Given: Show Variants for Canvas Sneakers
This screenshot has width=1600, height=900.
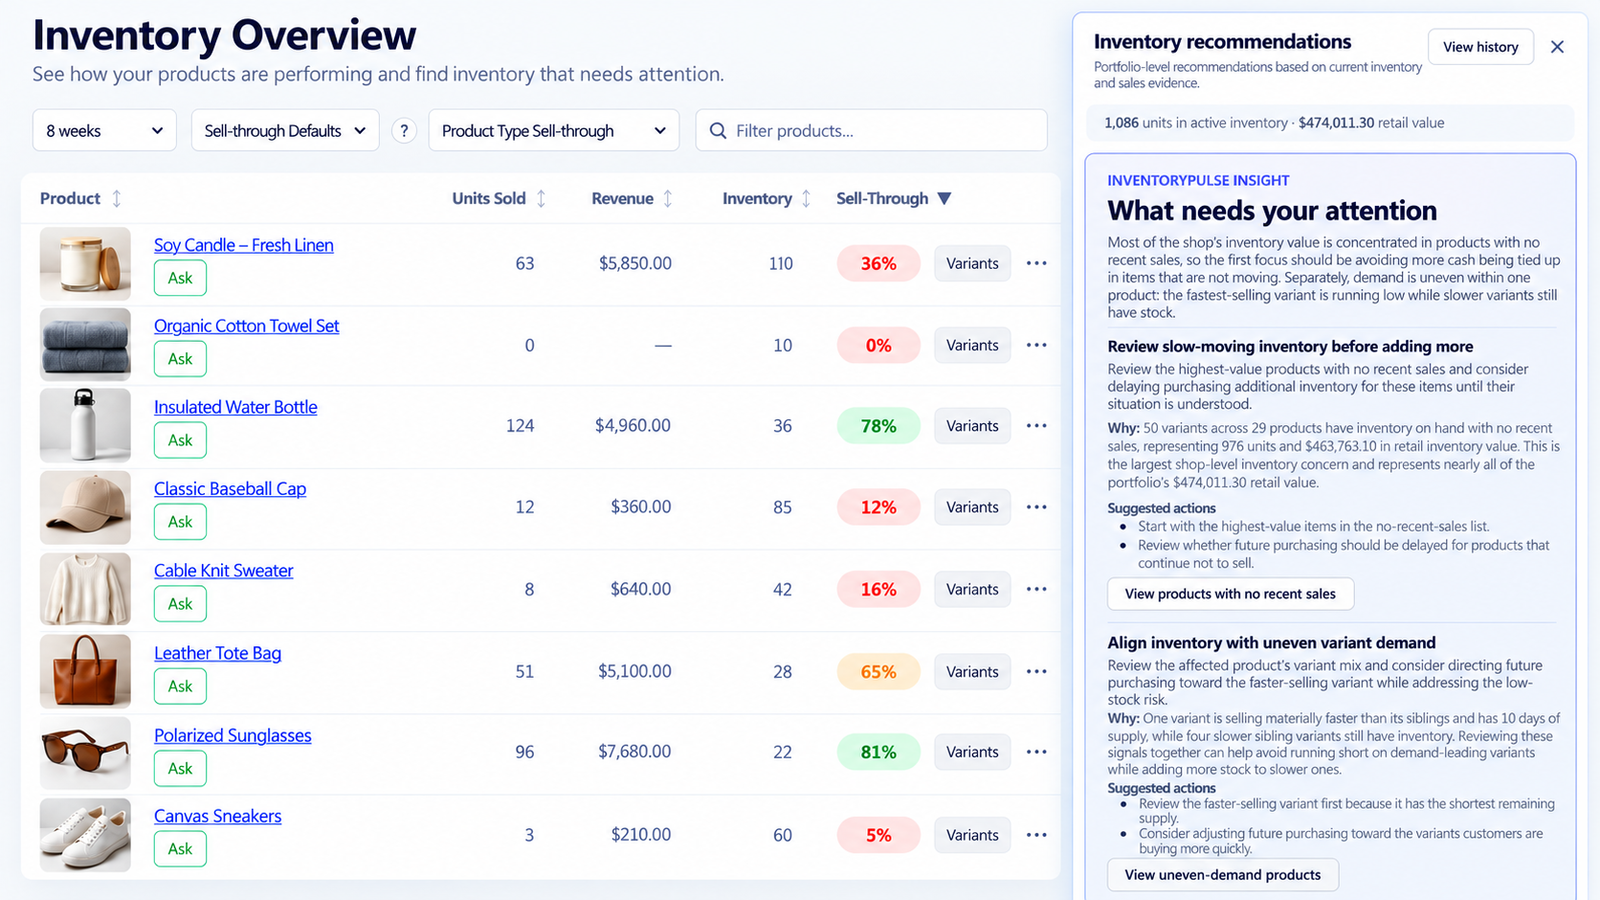Looking at the screenshot, I should coord(972,835).
